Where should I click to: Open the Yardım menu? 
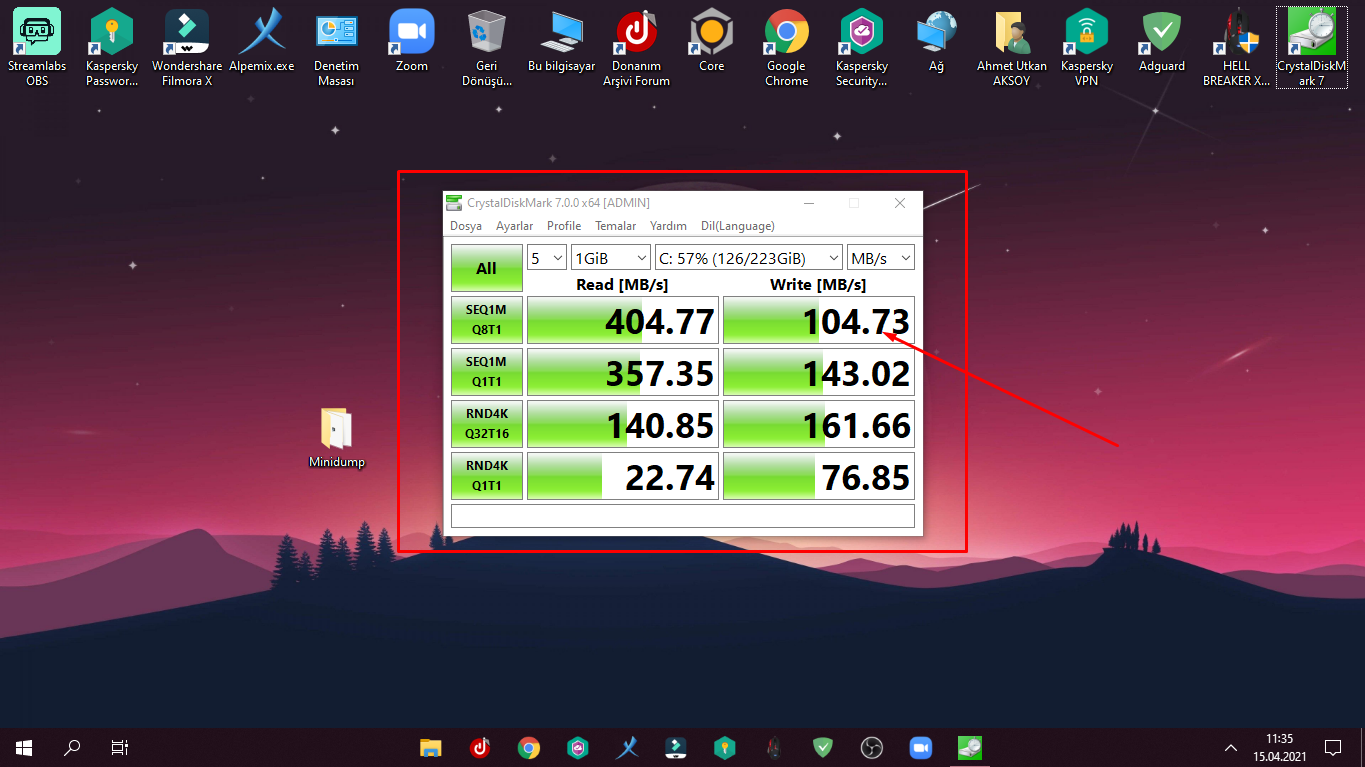[x=668, y=226]
